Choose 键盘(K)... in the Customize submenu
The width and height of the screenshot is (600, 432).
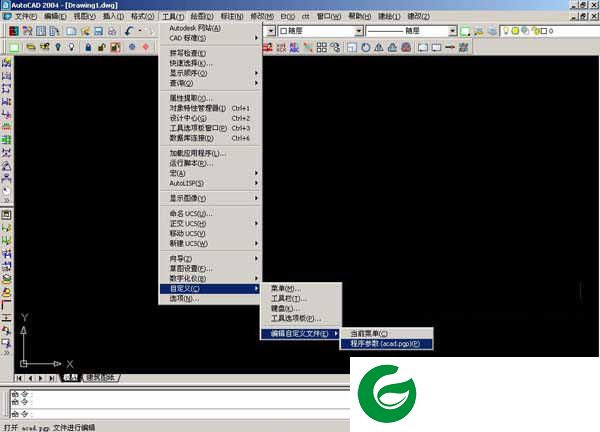click(301, 308)
